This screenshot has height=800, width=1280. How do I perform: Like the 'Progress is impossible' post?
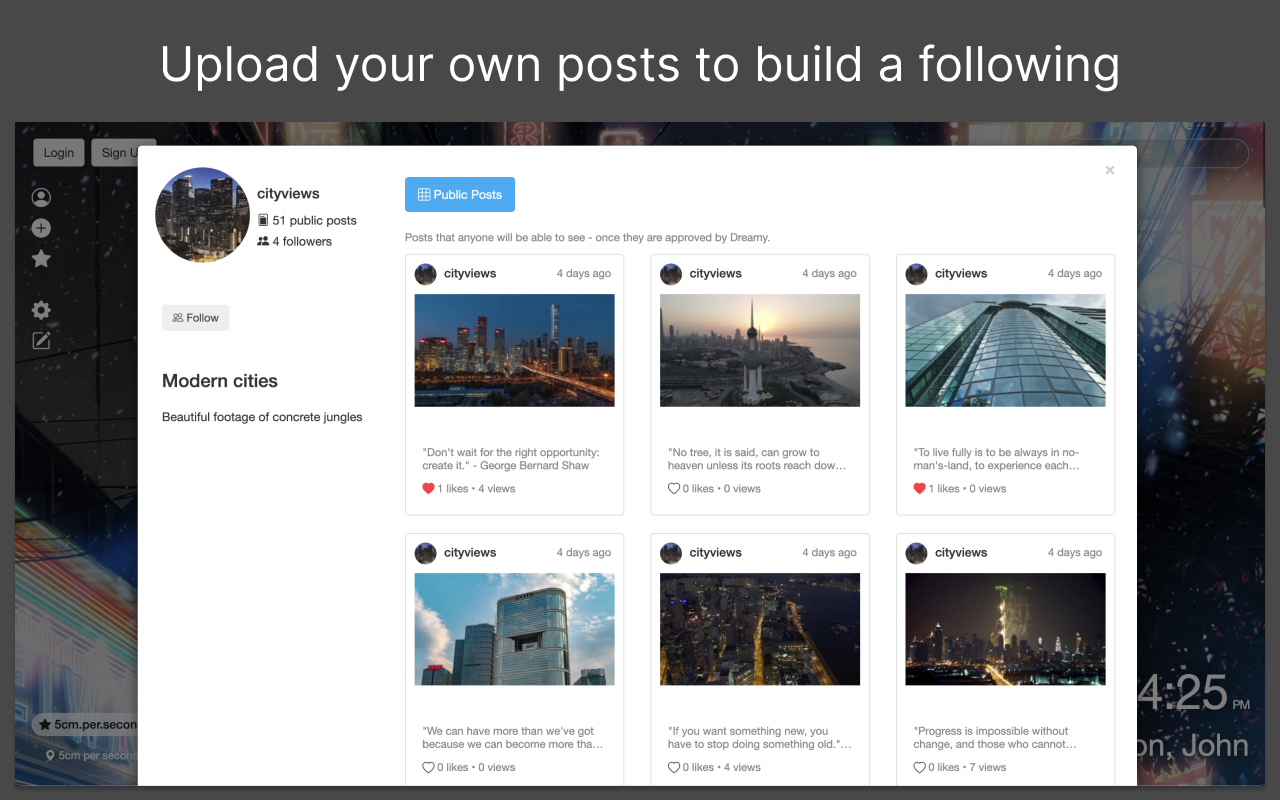tap(919, 768)
